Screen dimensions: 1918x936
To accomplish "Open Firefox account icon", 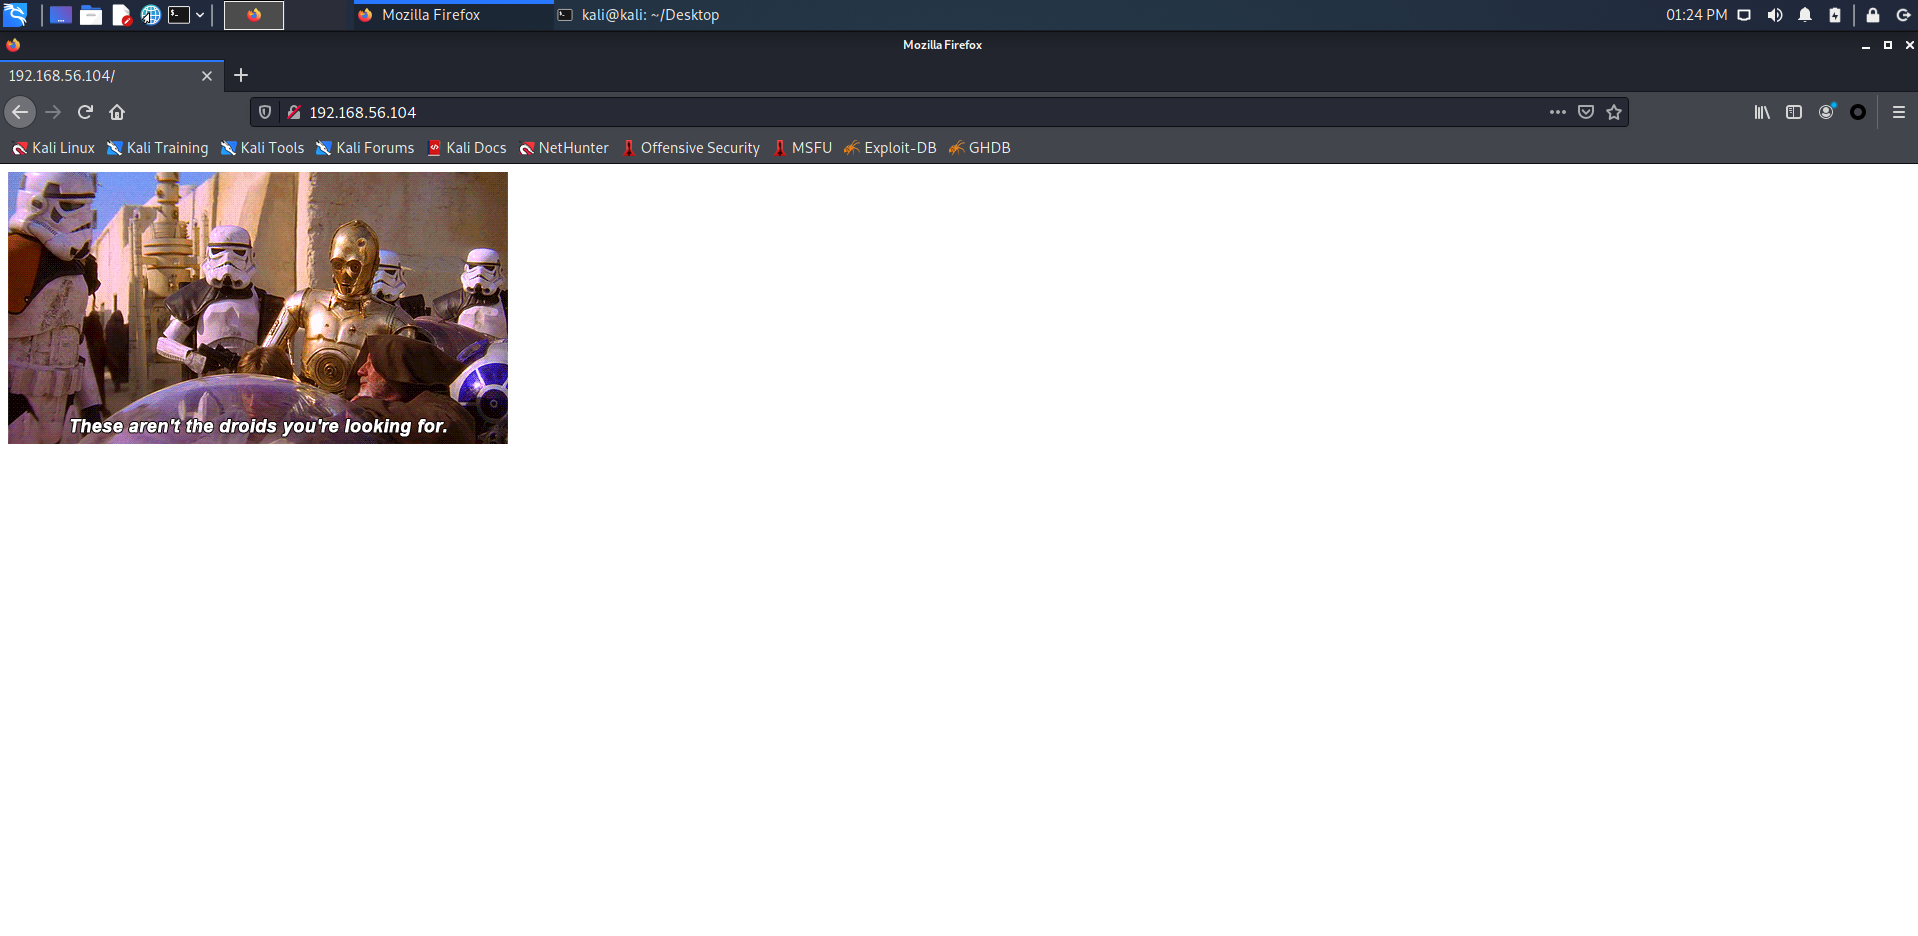I will 1826,112.
